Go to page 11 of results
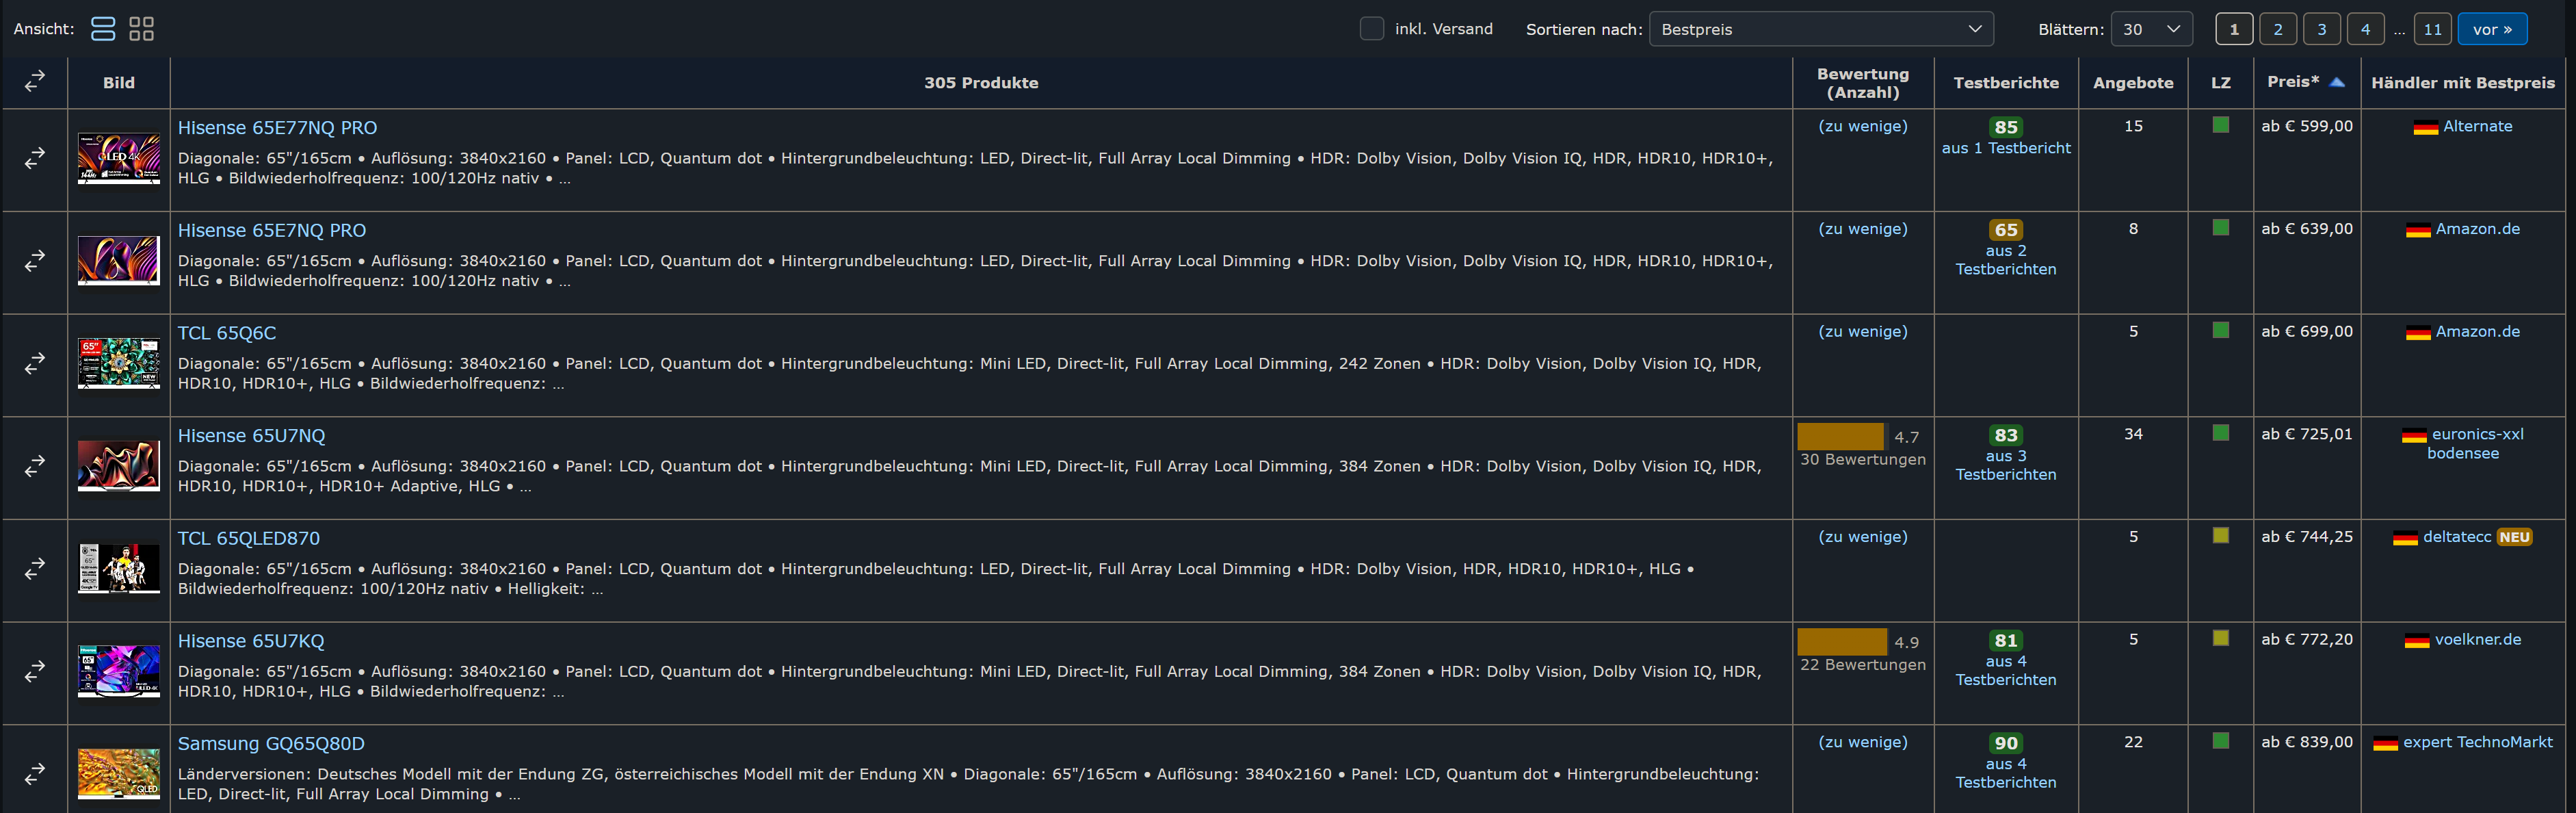2576x813 pixels. tap(2432, 29)
